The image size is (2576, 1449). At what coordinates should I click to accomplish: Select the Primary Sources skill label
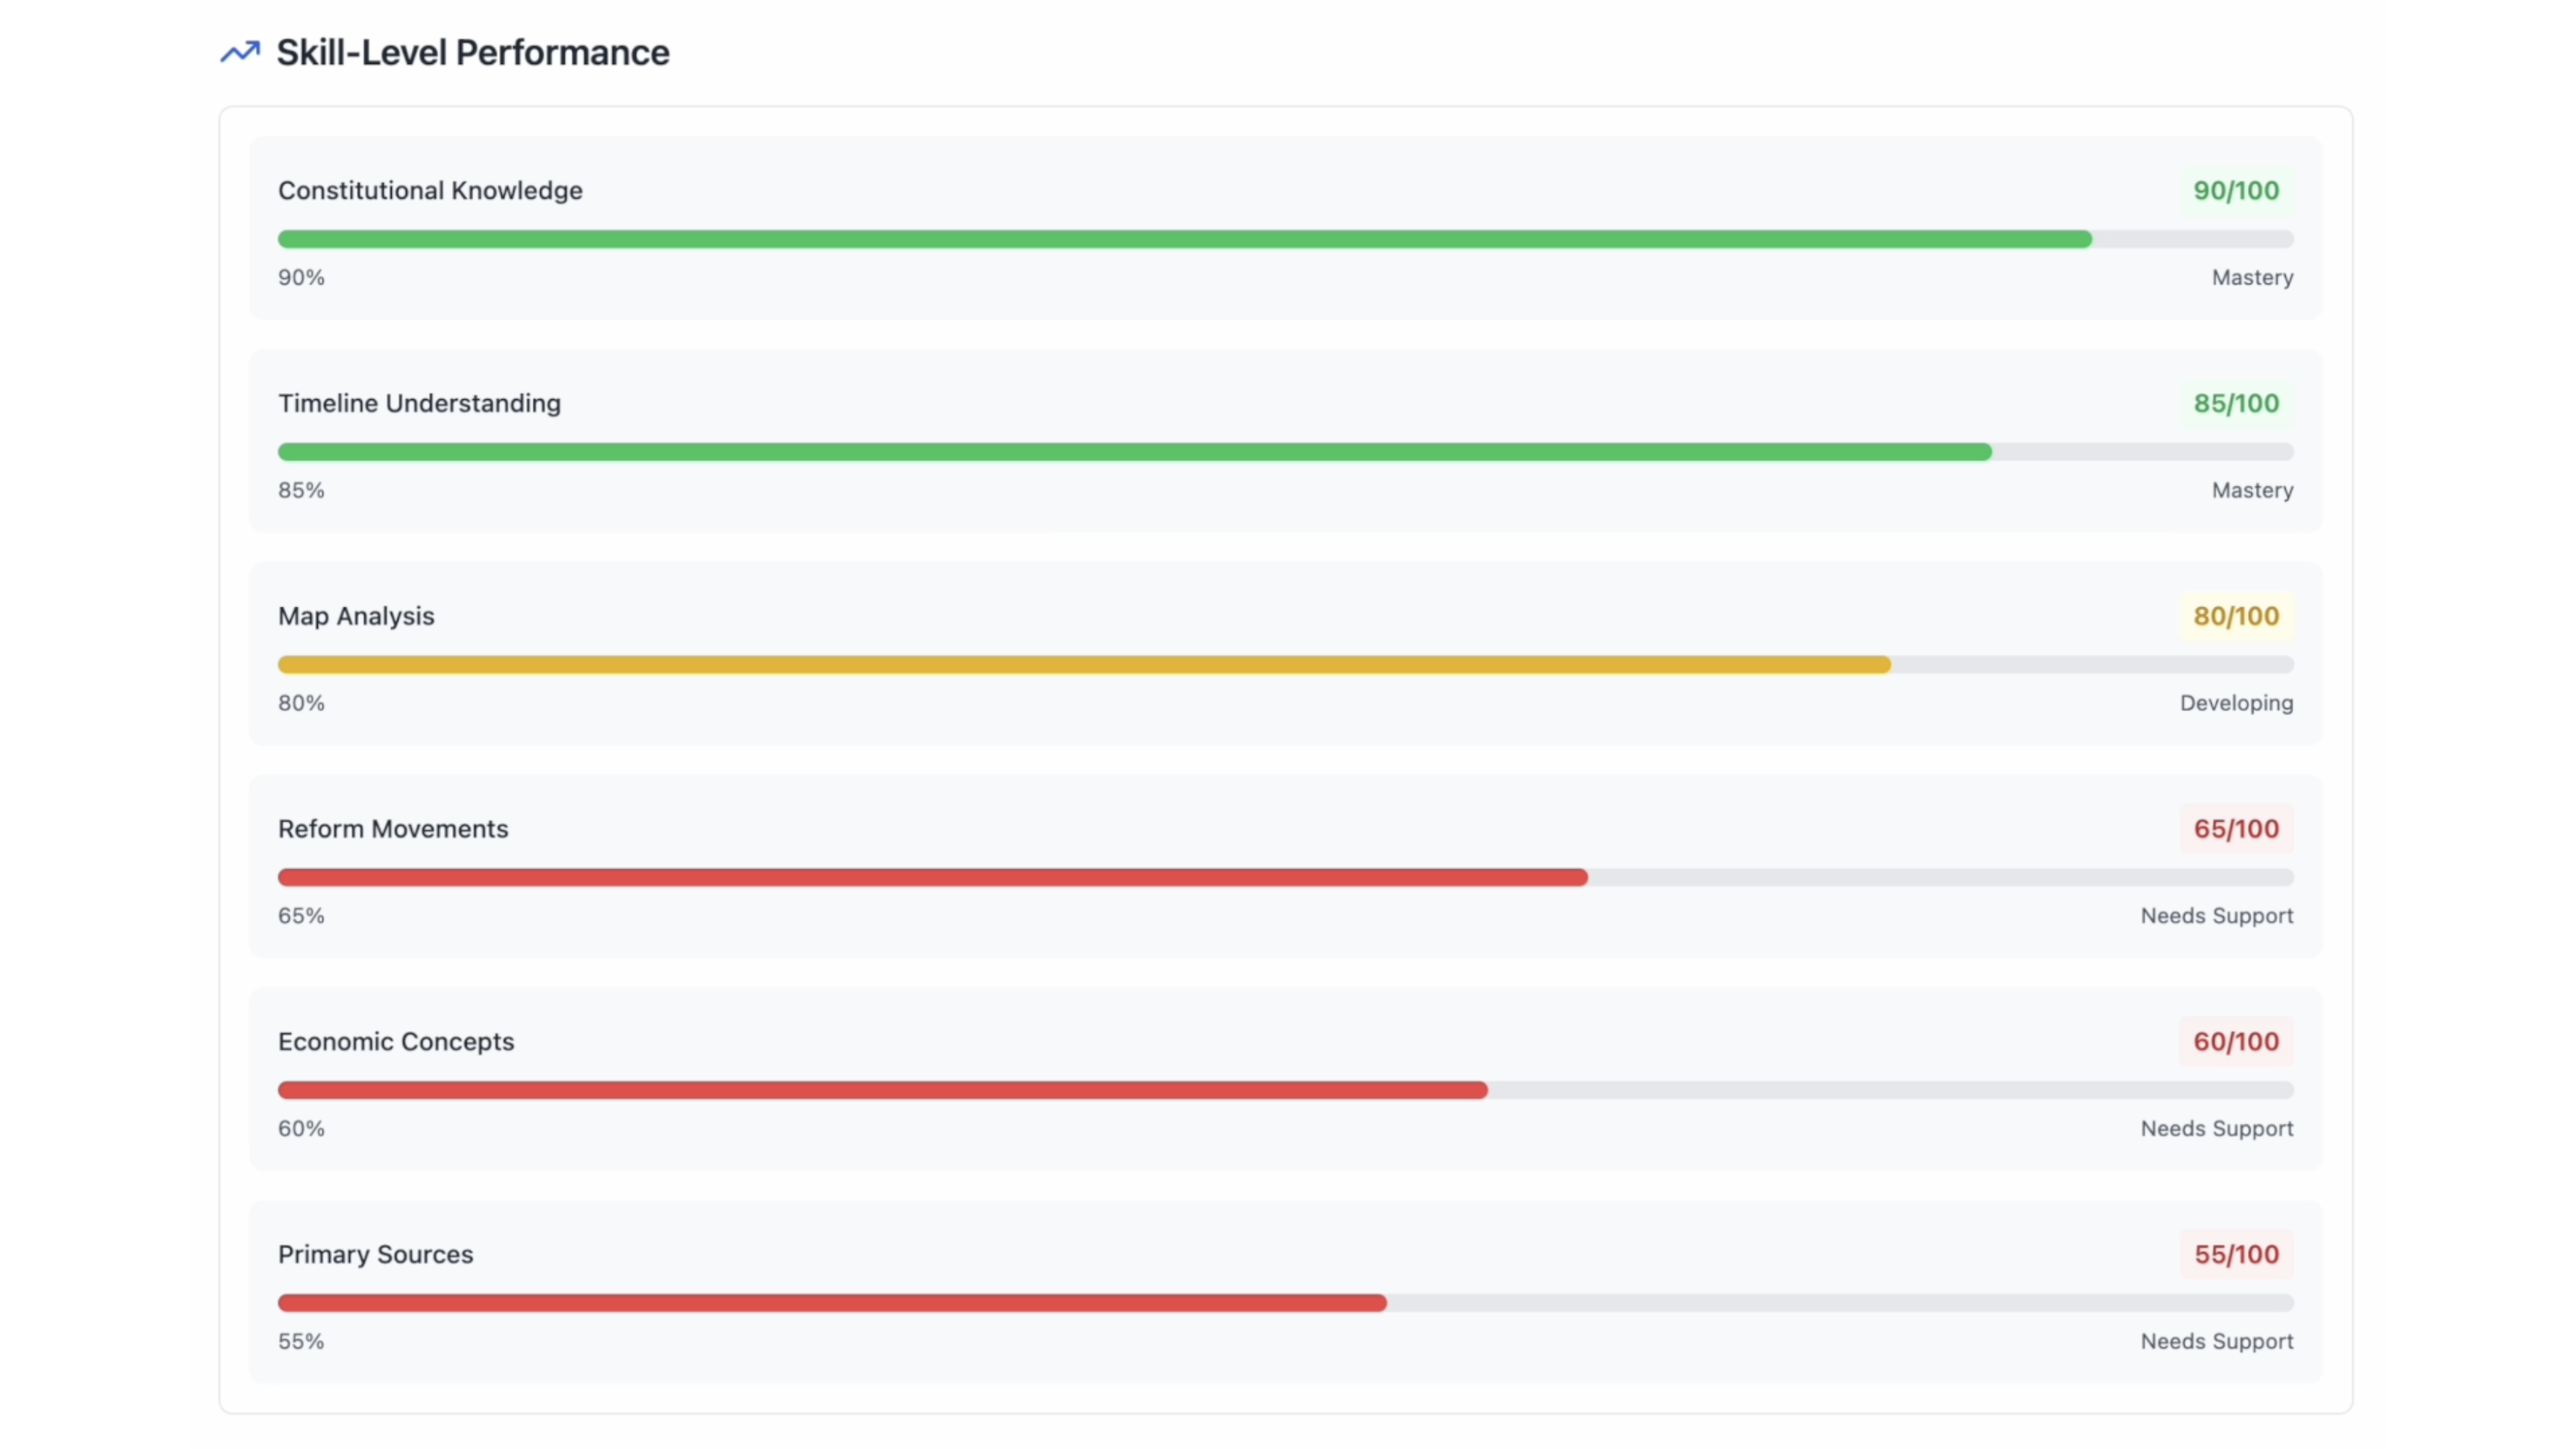[375, 1255]
